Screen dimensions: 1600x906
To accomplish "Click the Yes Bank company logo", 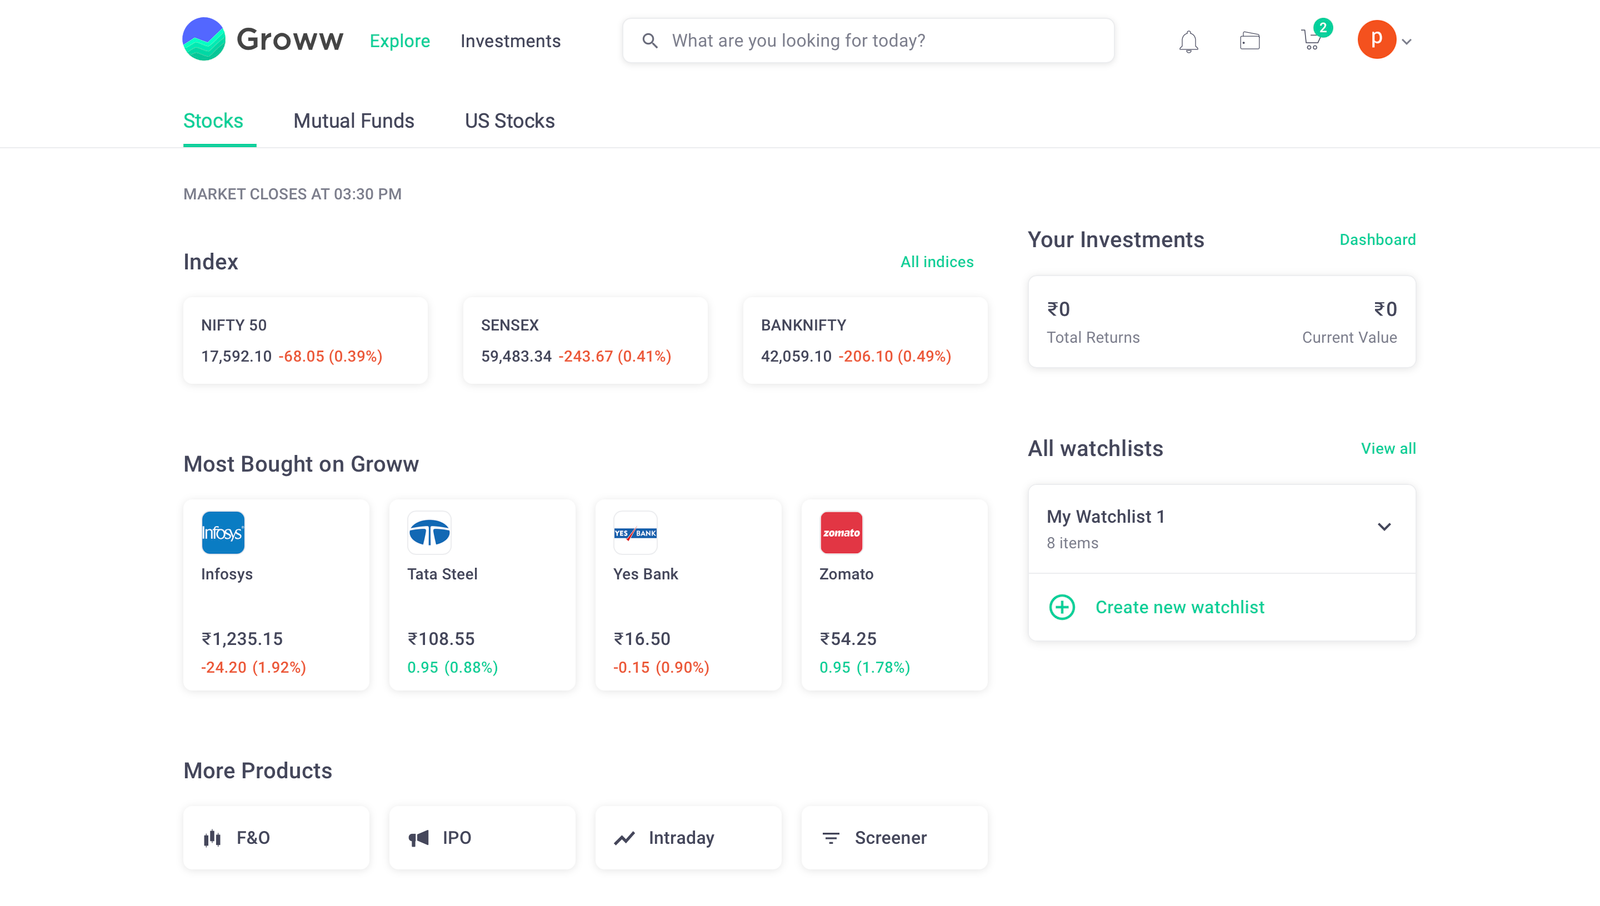I will tap(635, 533).
